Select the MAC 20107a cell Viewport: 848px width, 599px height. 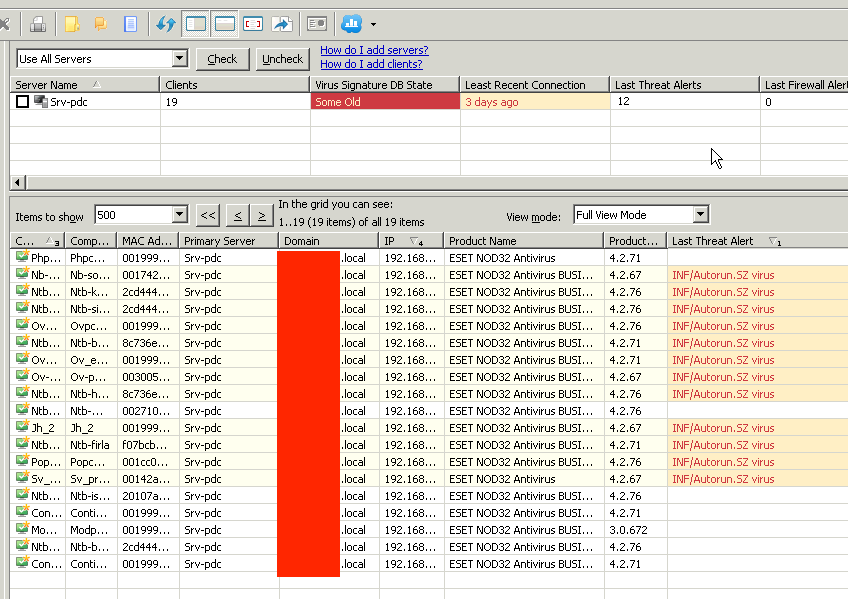[148, 496]
